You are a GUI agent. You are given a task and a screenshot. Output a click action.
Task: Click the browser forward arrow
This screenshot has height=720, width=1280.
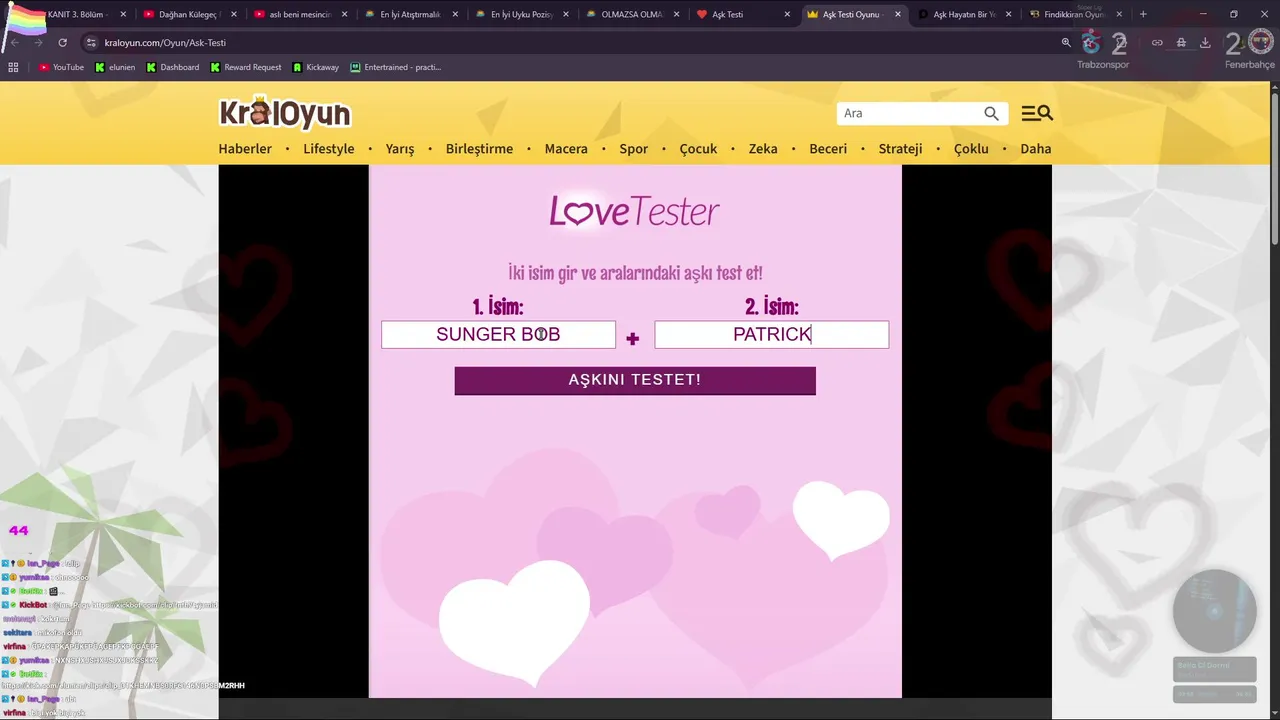38,43
